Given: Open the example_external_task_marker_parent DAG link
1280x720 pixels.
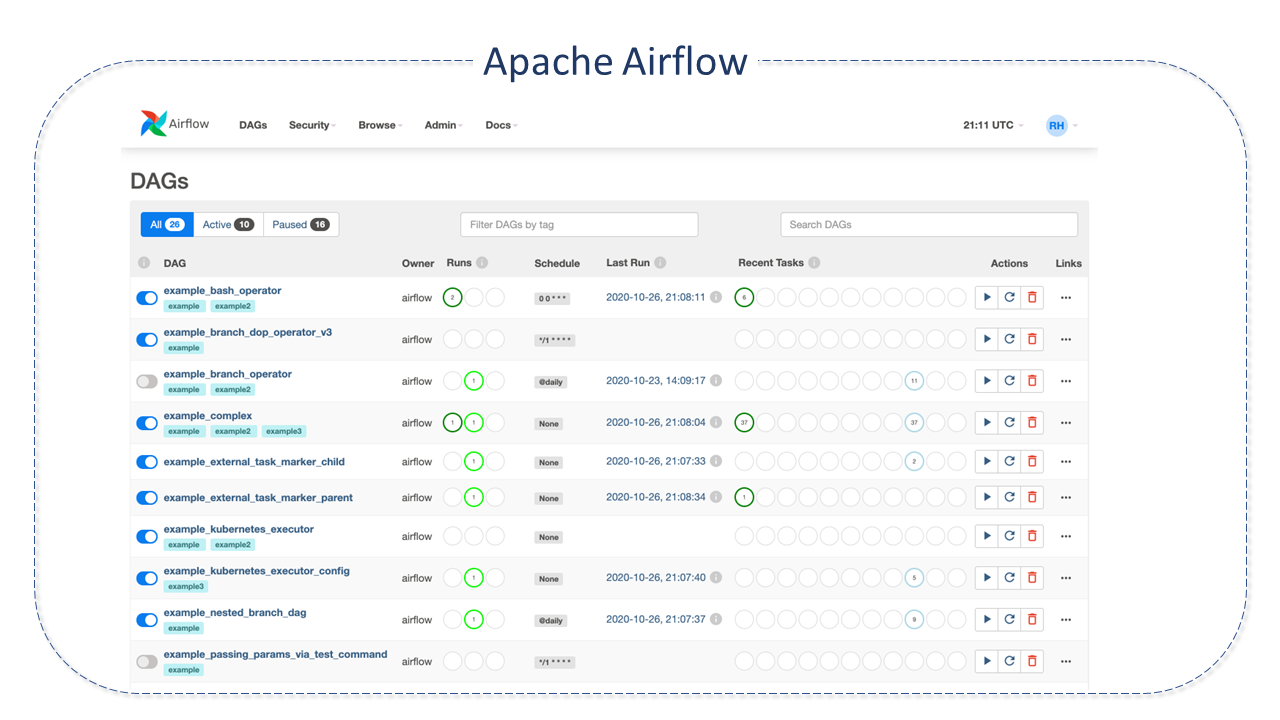Looking at the screenshot, I should click(x=258, y=497).
